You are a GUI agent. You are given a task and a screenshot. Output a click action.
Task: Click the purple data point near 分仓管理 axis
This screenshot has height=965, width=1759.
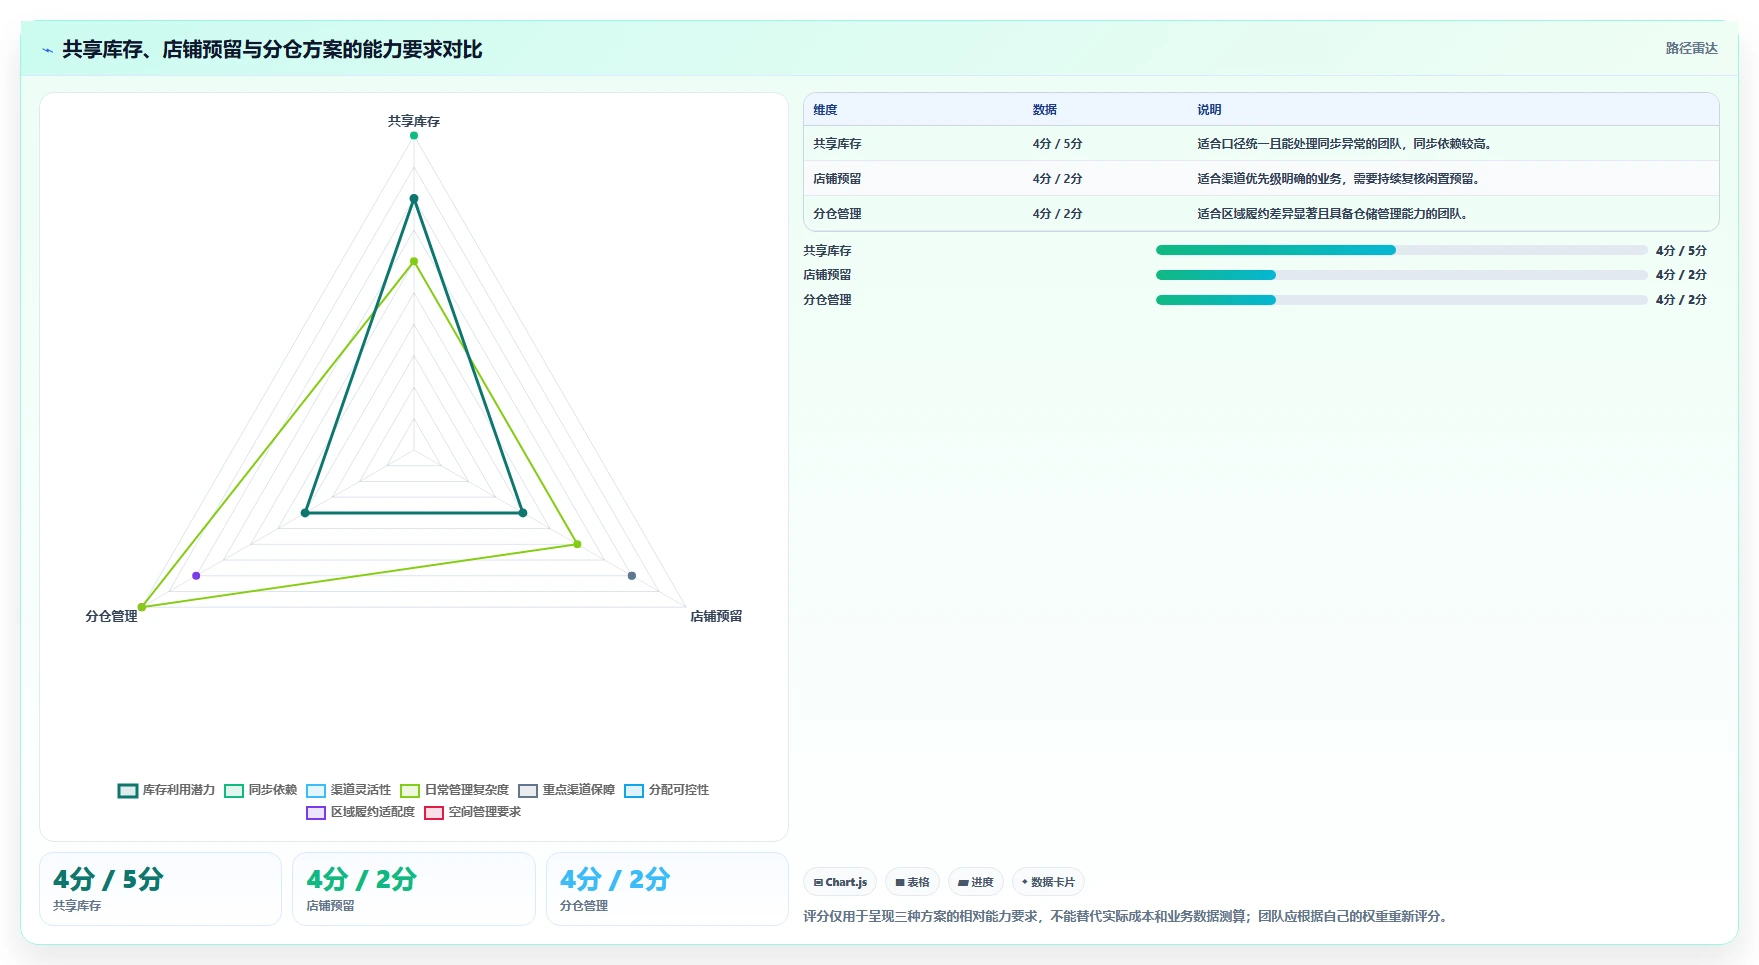pos(196,576)
